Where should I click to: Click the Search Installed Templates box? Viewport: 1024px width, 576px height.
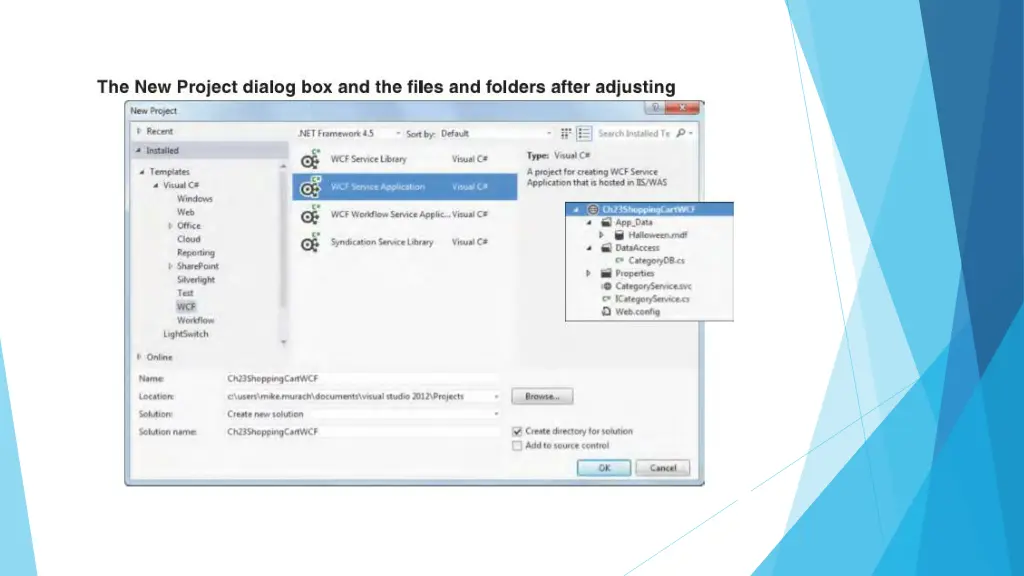point(633,134)
